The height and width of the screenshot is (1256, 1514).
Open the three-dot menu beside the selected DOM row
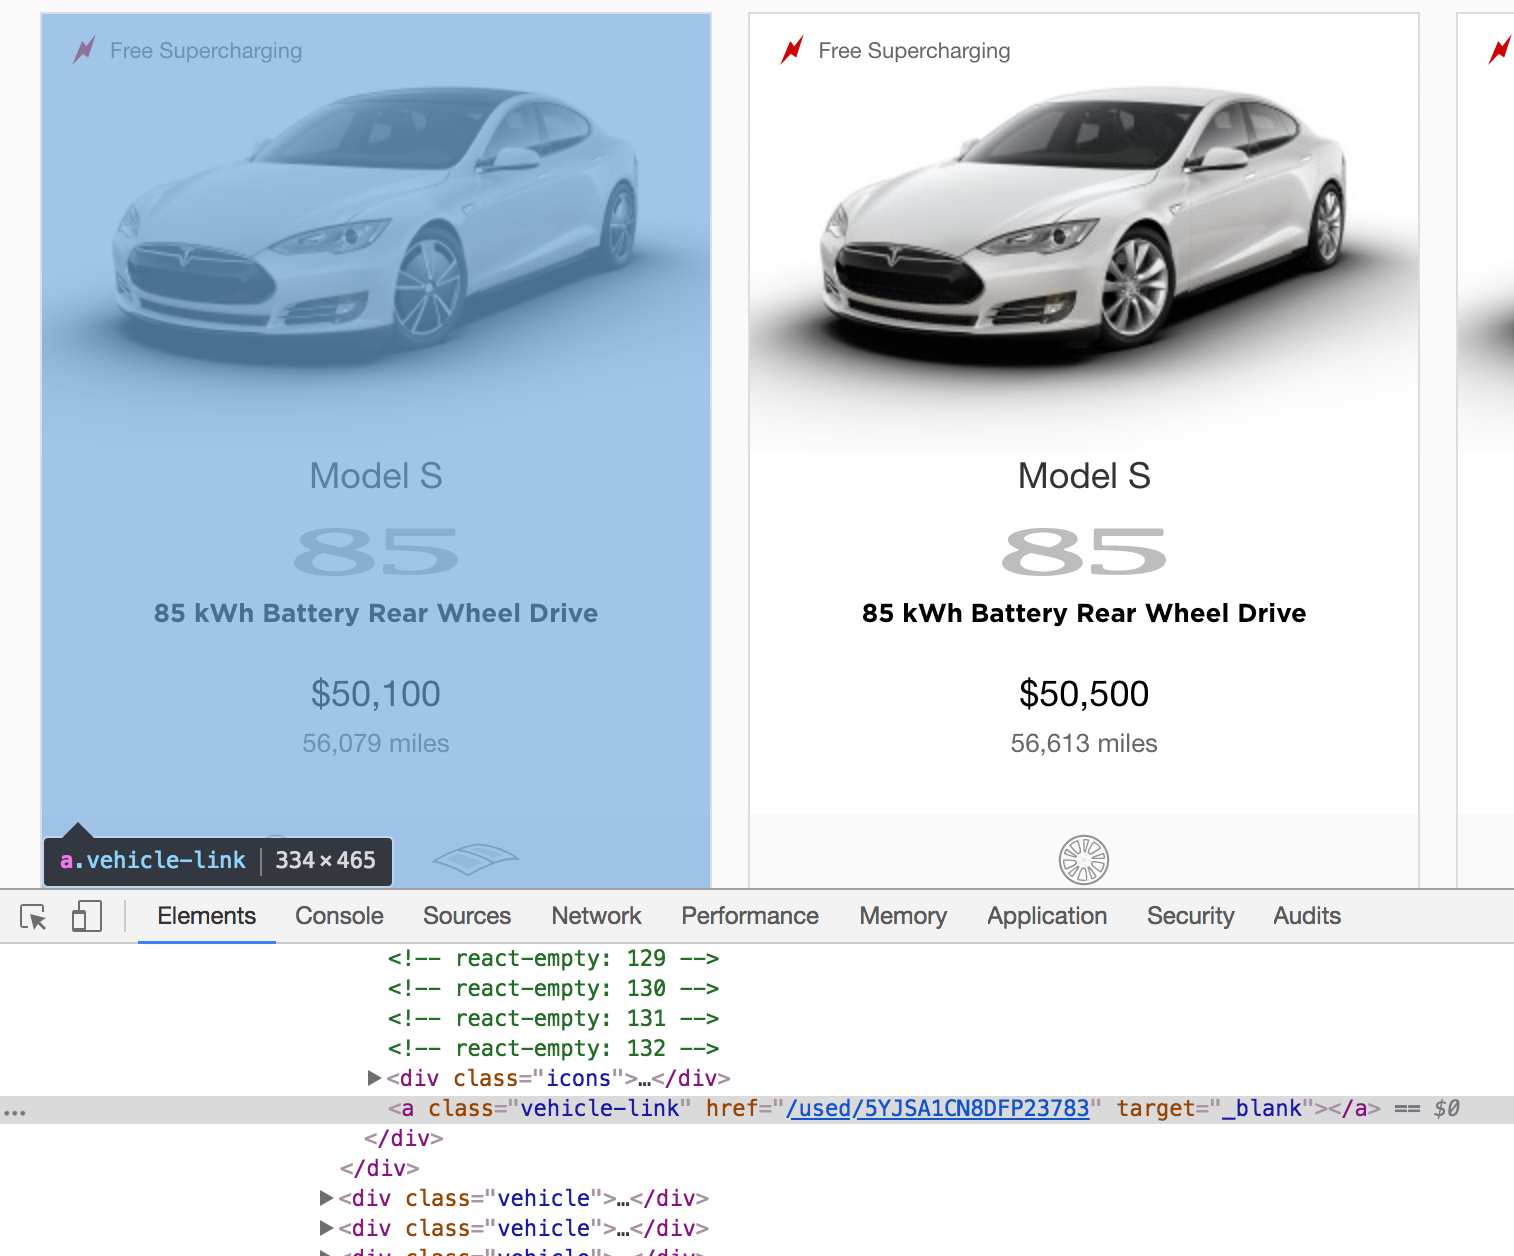pyautogui.click(x=14, y=1112)
